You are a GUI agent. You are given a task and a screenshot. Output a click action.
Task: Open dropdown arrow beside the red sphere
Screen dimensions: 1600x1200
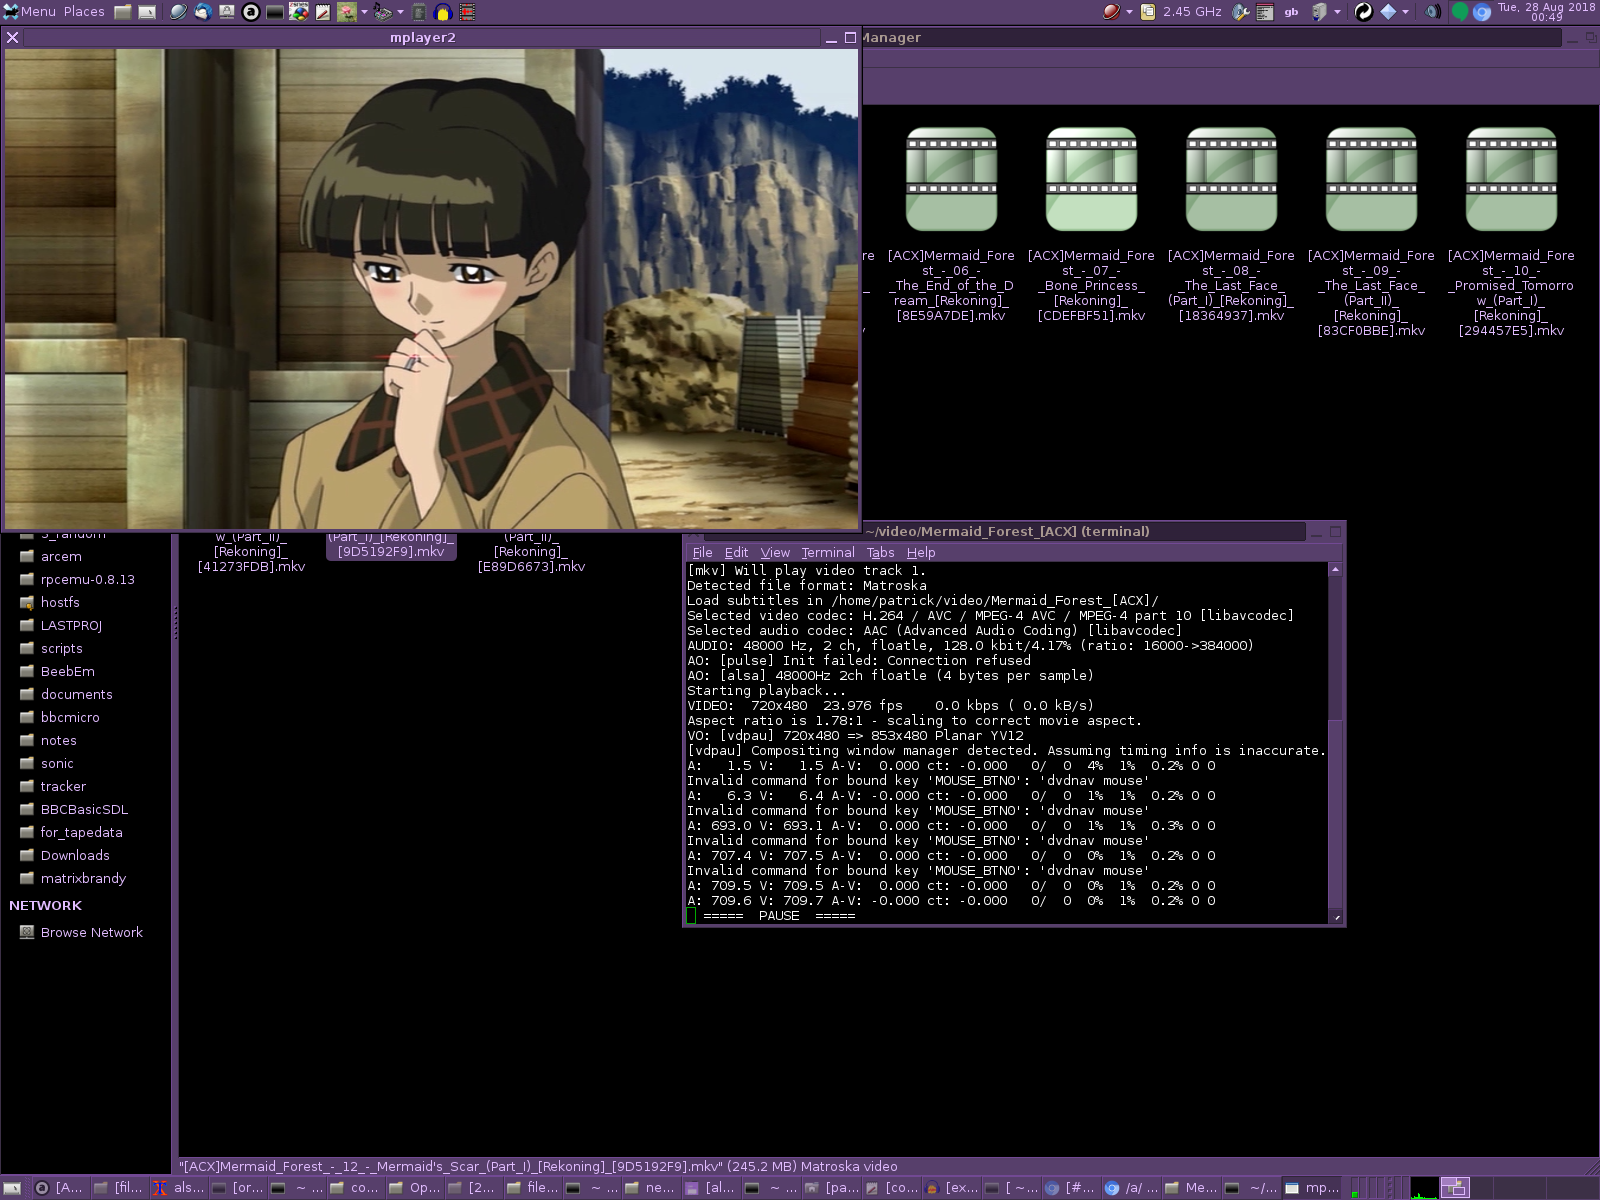click(x=1129, y=12)
